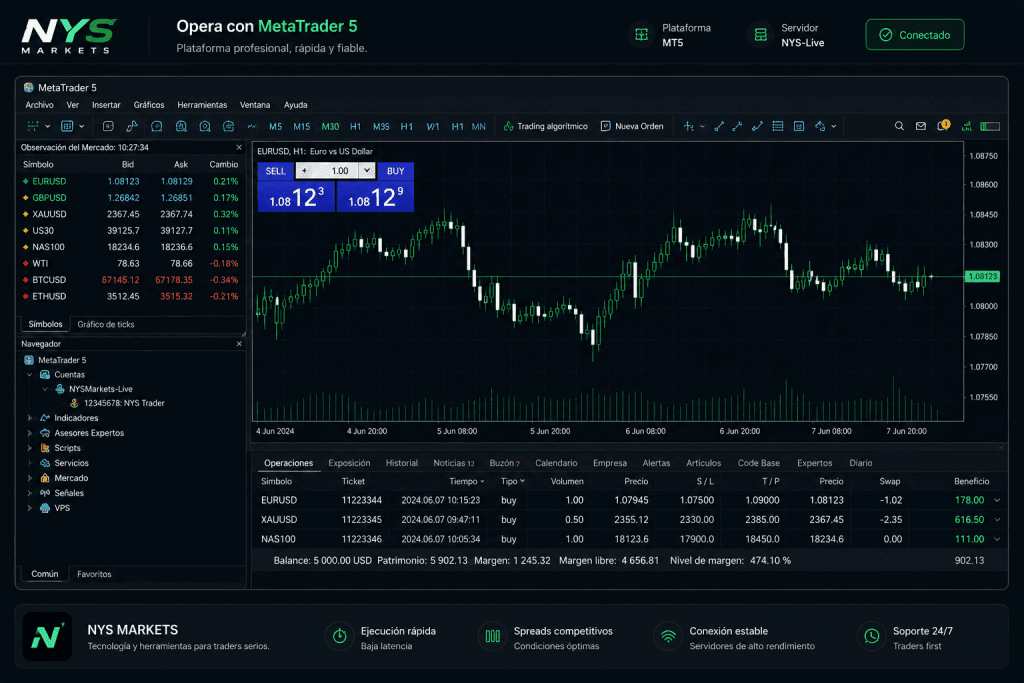
Task: Switch chart timeframe to M15
Action: (x=302, y=127)
